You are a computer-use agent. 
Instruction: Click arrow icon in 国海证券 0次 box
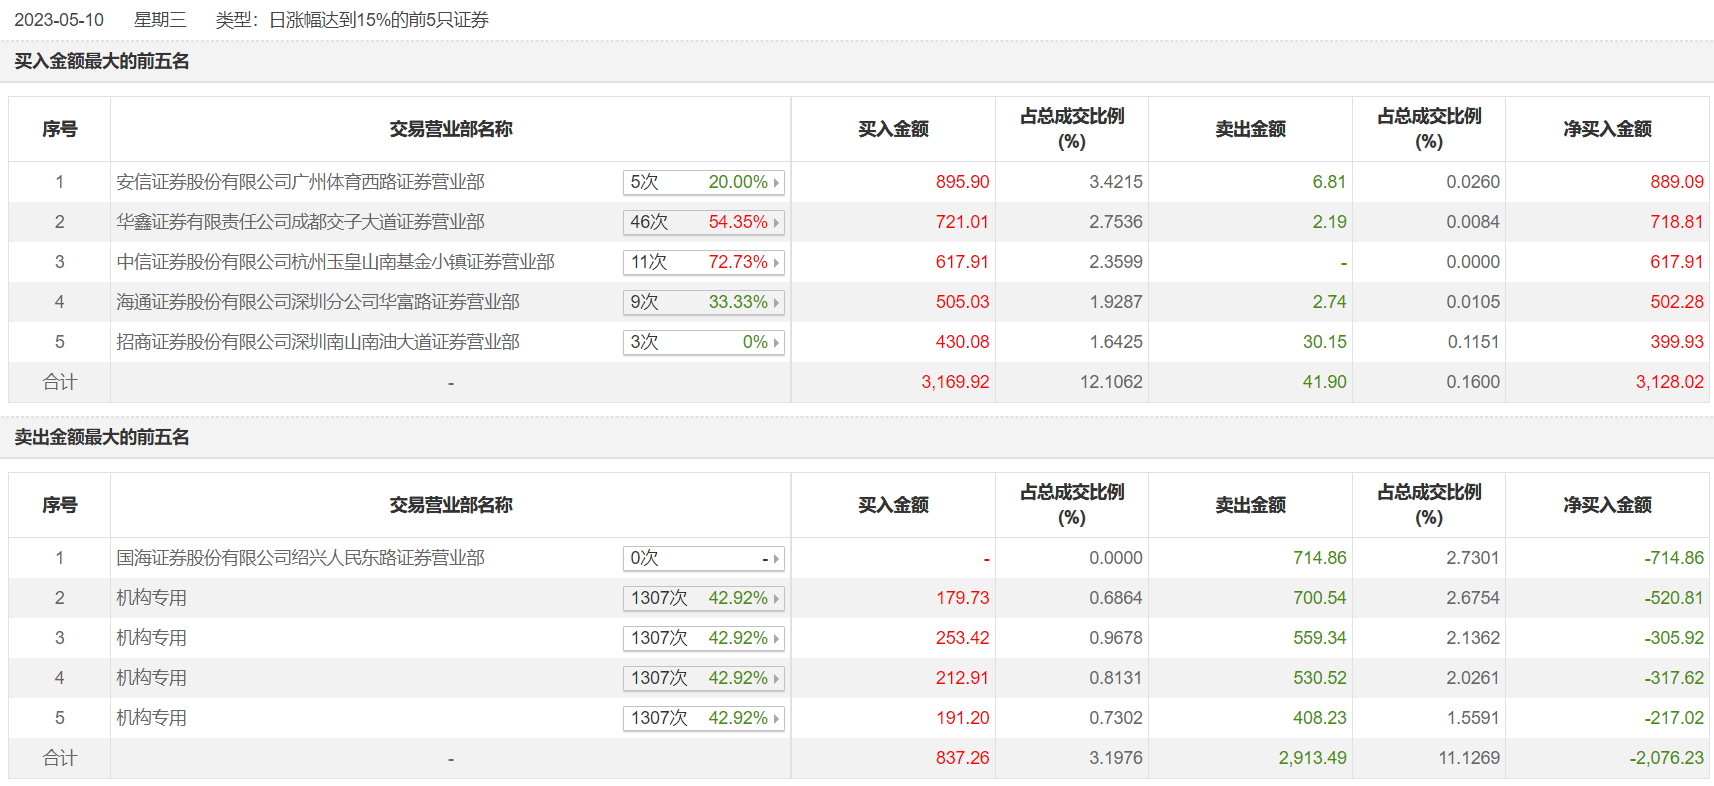[776, 559]
